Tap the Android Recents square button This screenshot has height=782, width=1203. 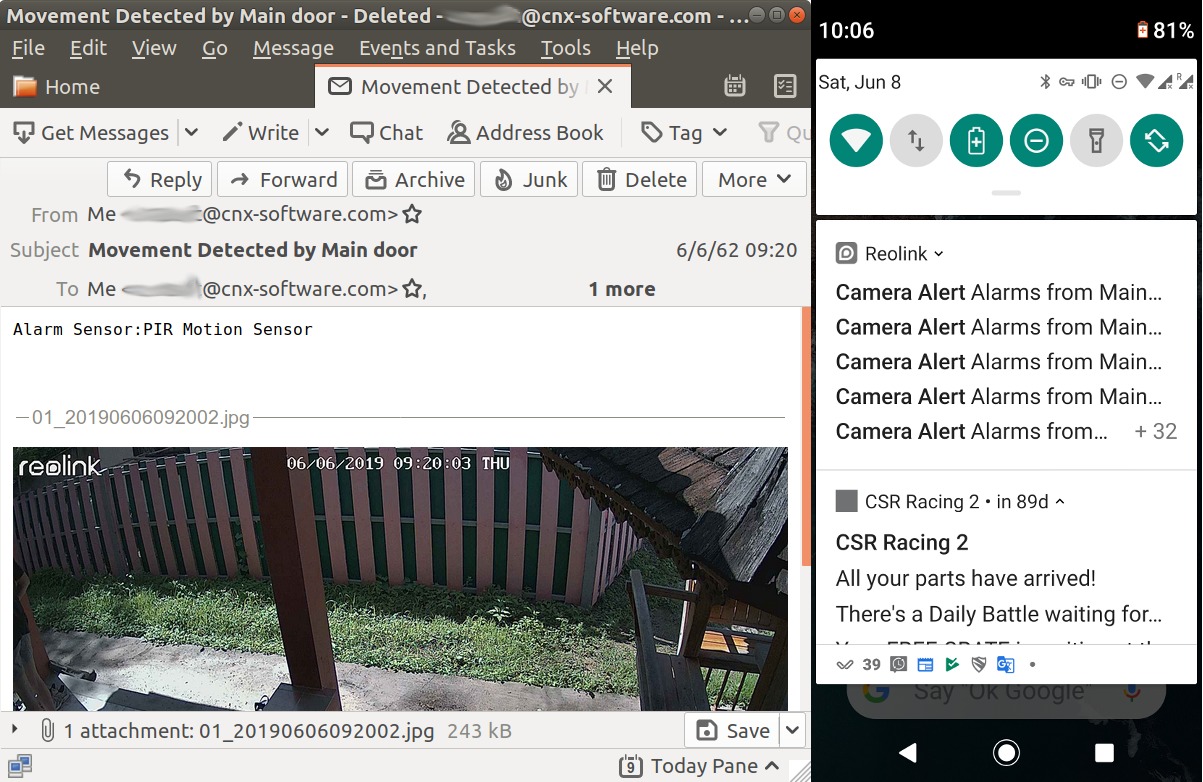[x=1105, y=752]
